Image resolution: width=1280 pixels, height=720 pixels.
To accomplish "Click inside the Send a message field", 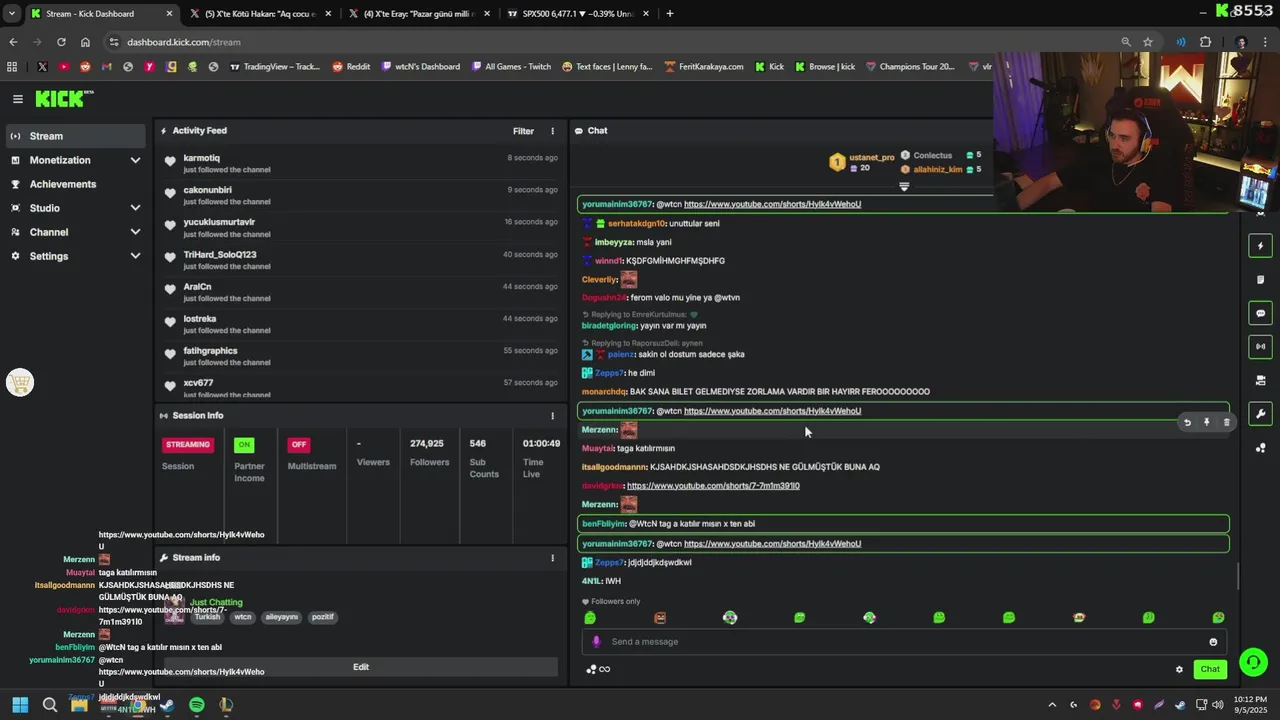I will pos(905,642).
